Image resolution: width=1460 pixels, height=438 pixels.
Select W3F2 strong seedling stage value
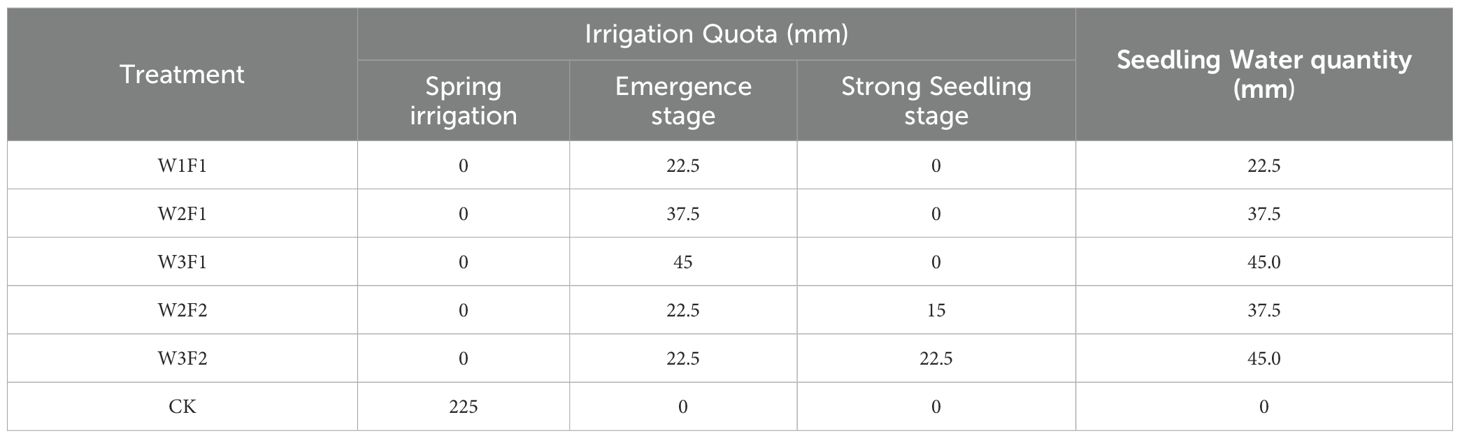tap(935, 358)
